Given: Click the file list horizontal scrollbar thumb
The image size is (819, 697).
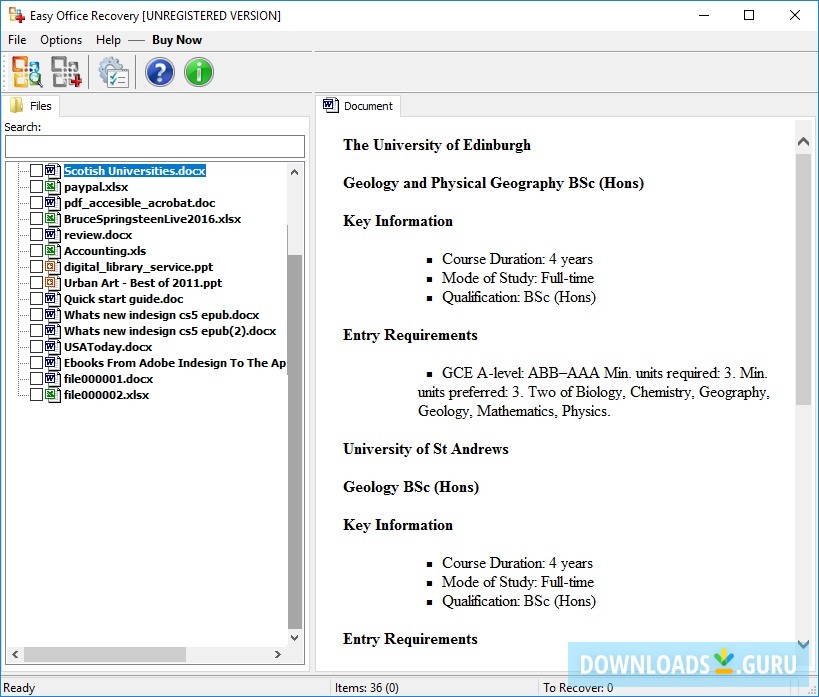Looking at the screenshot, I should [x=105, y=654].
